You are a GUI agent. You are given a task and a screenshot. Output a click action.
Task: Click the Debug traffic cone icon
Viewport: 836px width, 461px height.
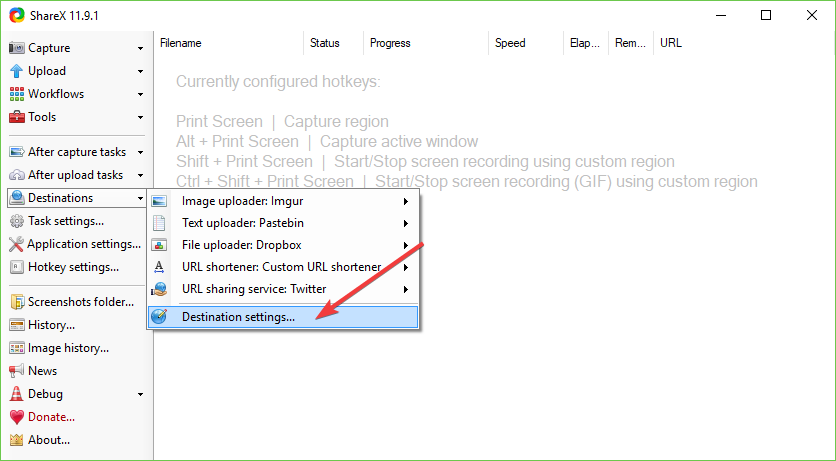coord(17,394)
